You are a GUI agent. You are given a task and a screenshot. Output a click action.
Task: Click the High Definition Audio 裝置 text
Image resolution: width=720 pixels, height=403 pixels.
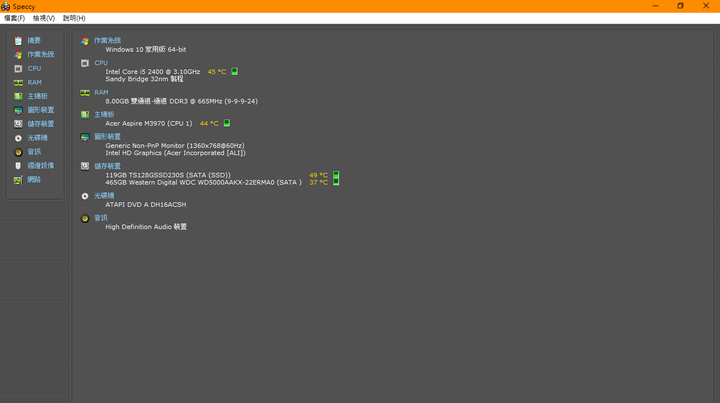(146, 227)
